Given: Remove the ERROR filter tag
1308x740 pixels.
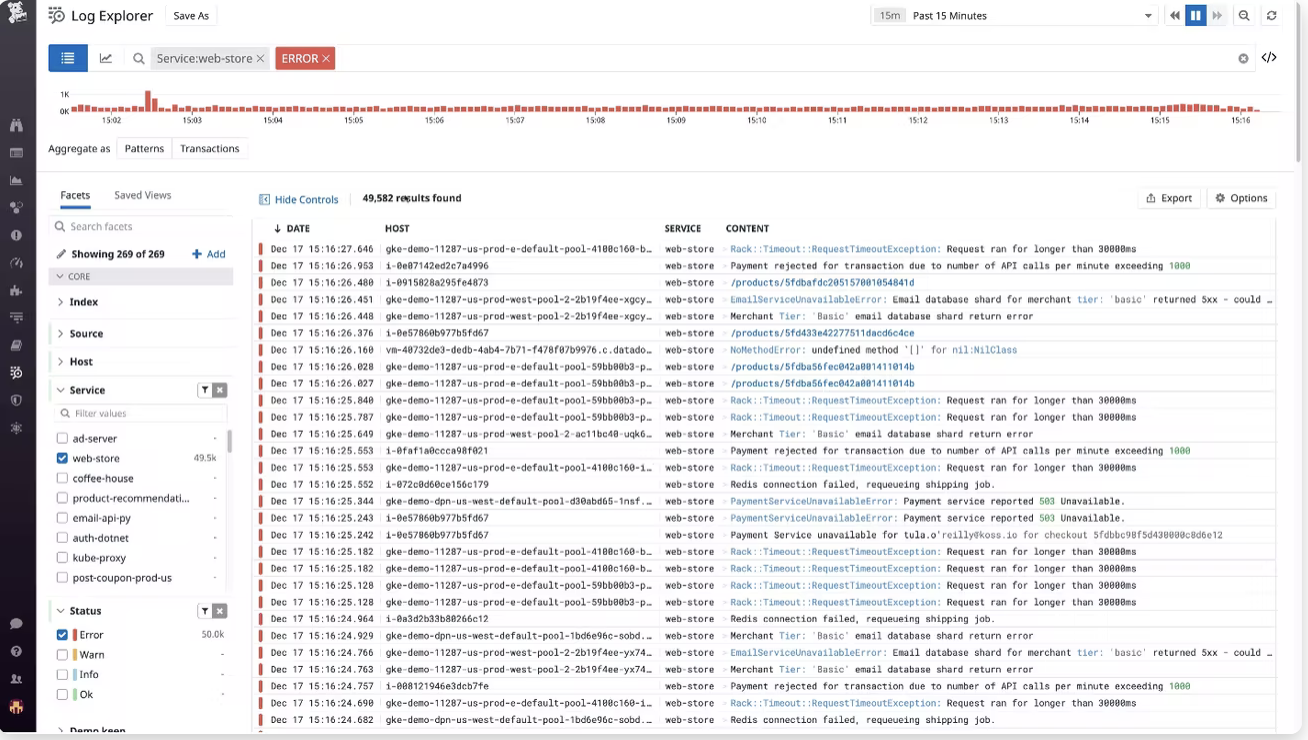Looking at the screenshot, I should tap(326, 59).
